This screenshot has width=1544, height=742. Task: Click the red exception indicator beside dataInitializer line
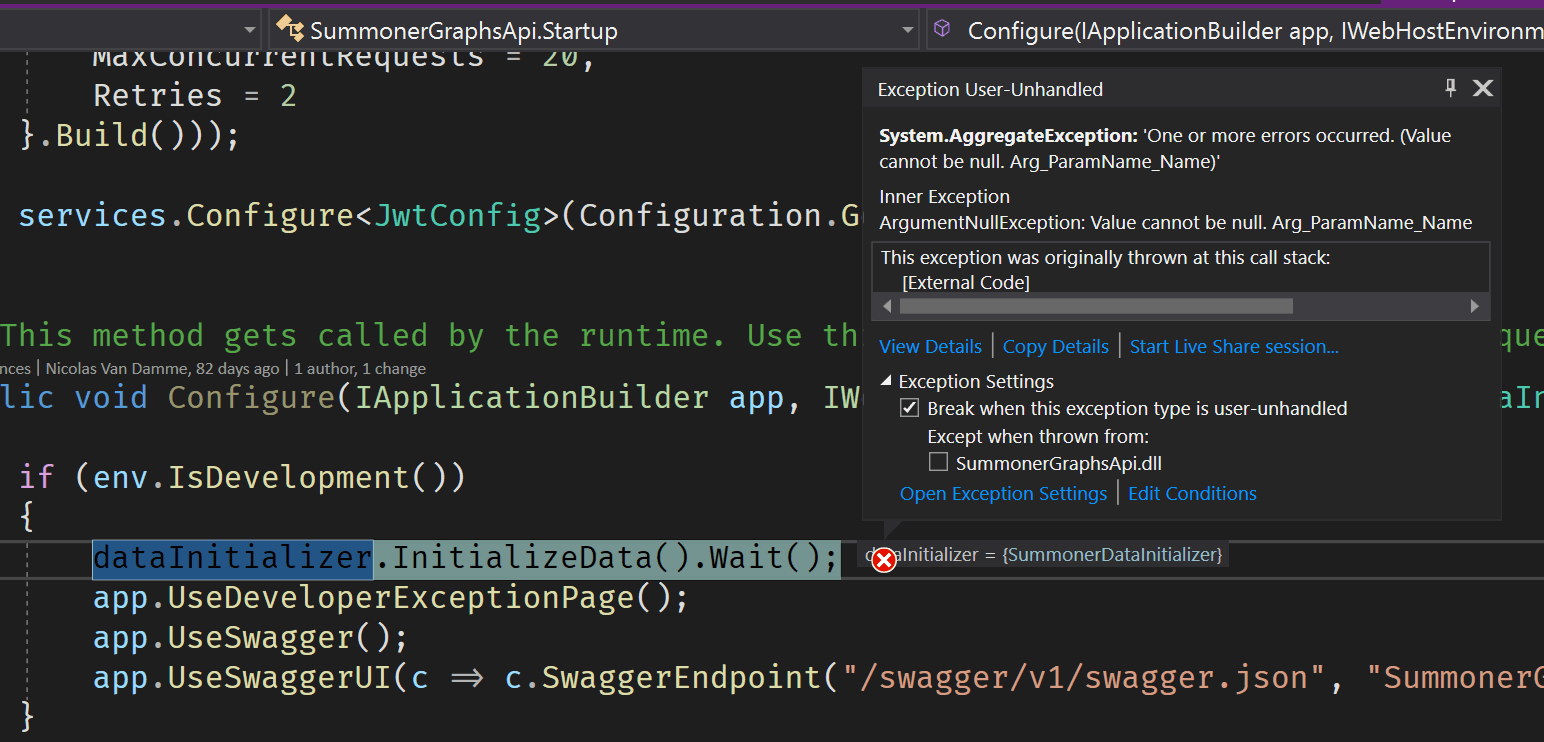click(x=884, y=560)
